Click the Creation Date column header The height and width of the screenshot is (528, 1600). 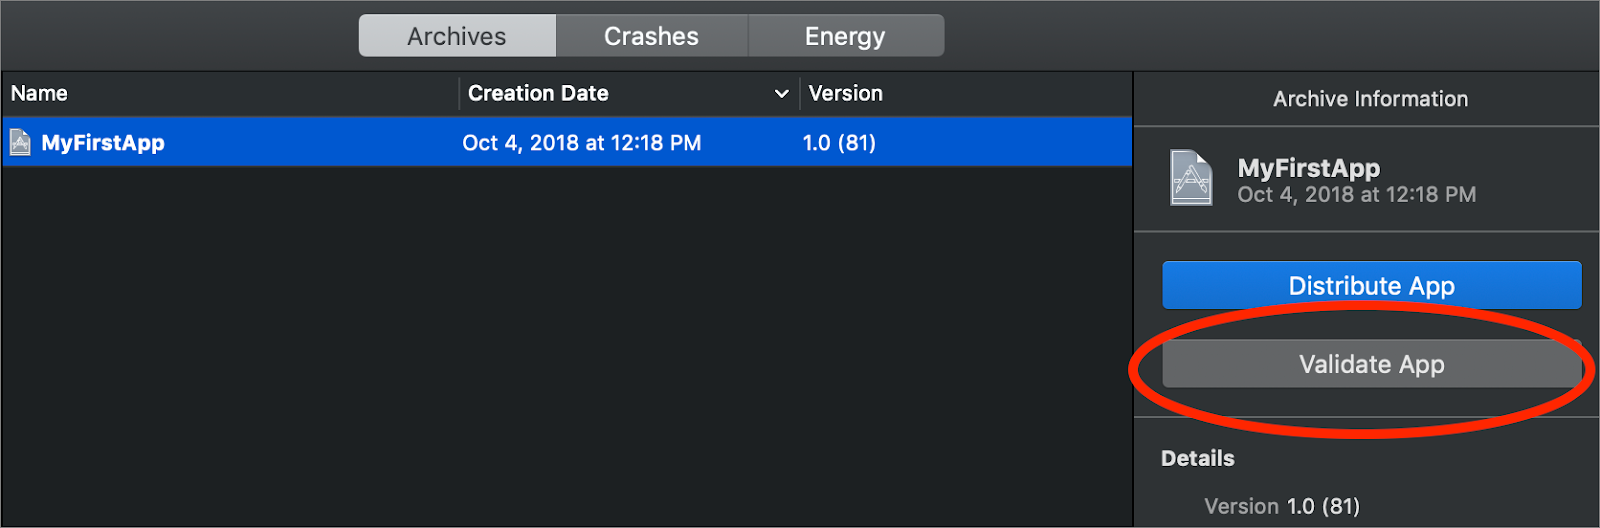(x=538, y=94)
